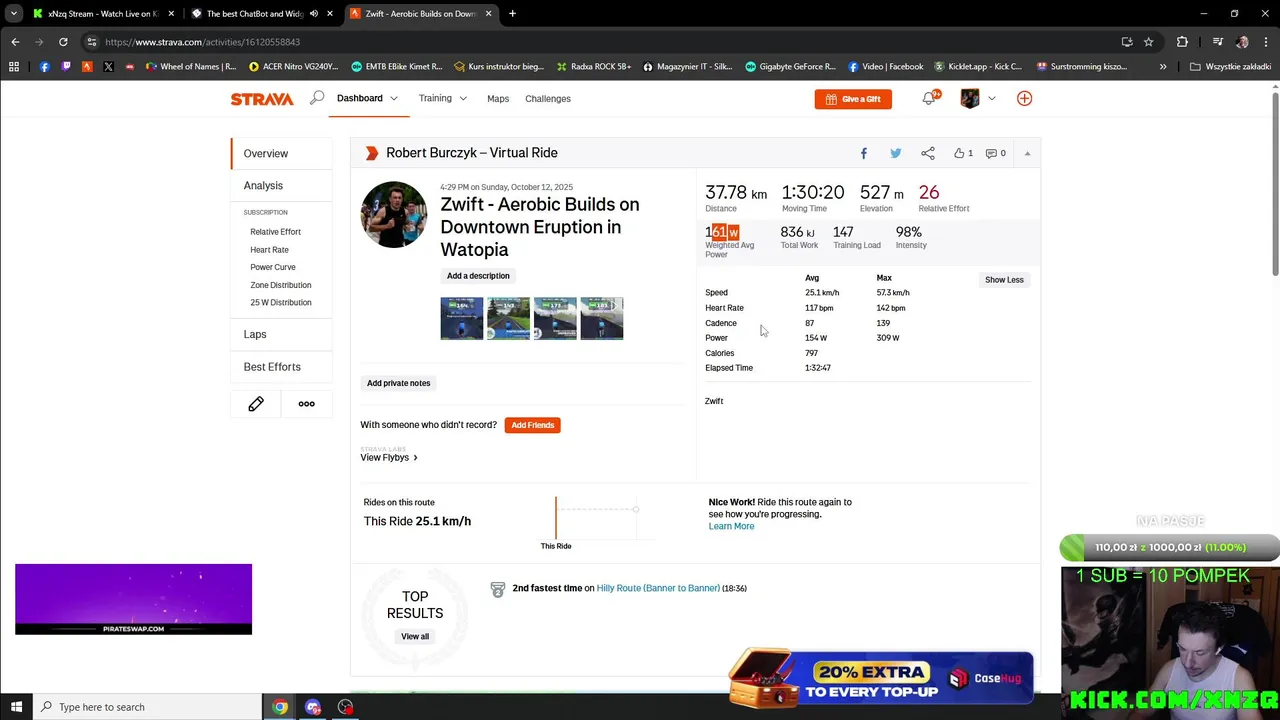The height and width of the screenshot is (720, 1280).
Task: Click the Chrome address bar URL
Action: [203, 42]
